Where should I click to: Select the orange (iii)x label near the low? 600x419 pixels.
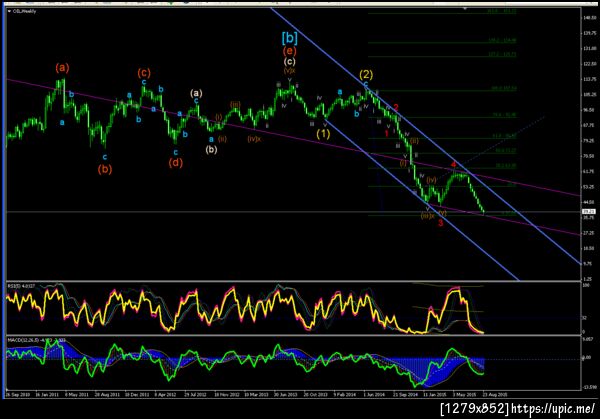(x=427, y=216)
